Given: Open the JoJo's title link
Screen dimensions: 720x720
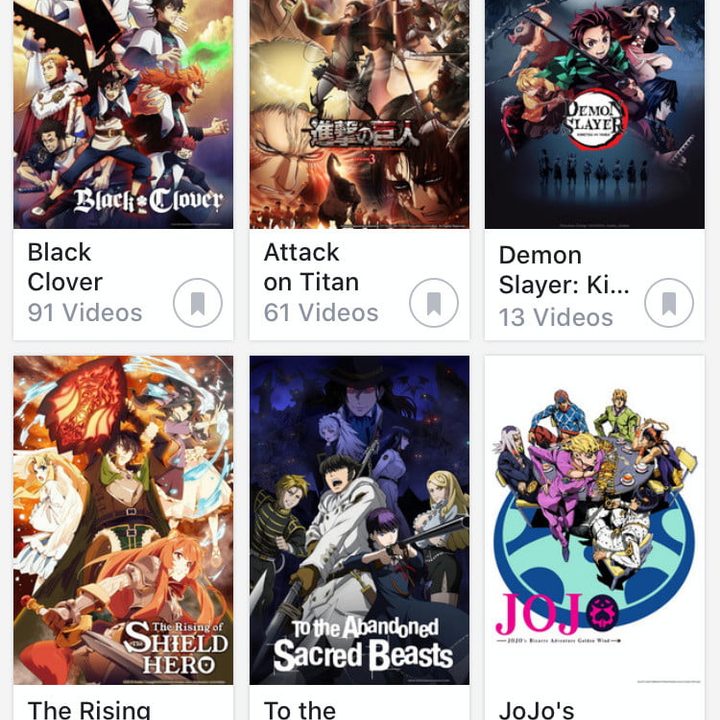Looking at the screenshot, I should (537, 709).
